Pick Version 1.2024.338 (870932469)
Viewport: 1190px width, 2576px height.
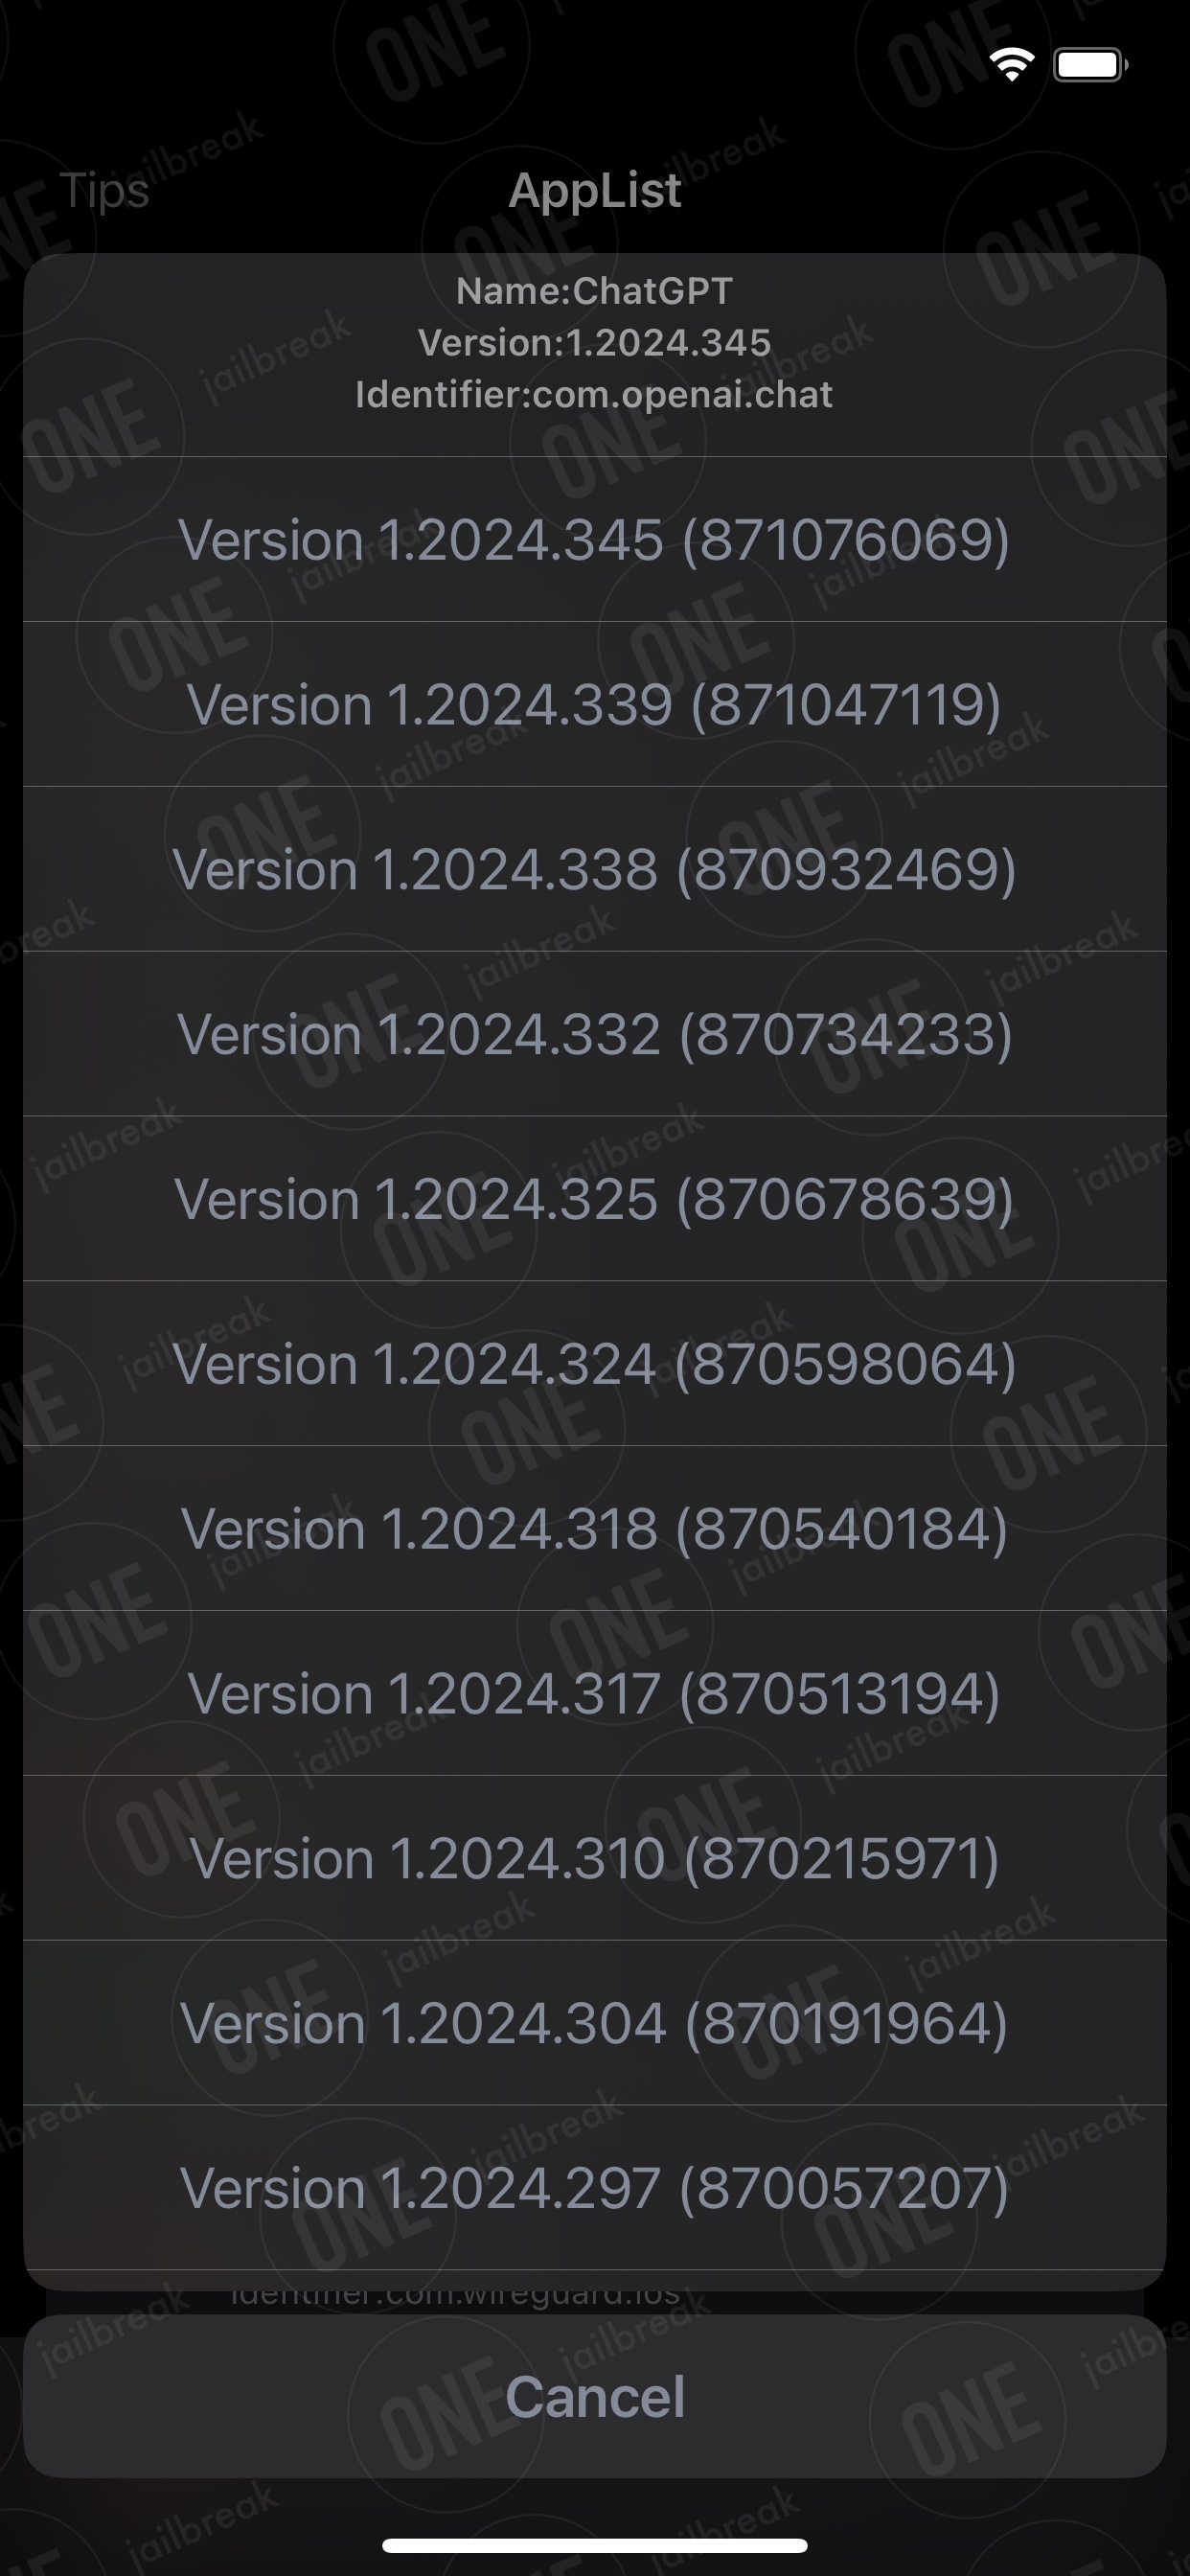[595, 870]
